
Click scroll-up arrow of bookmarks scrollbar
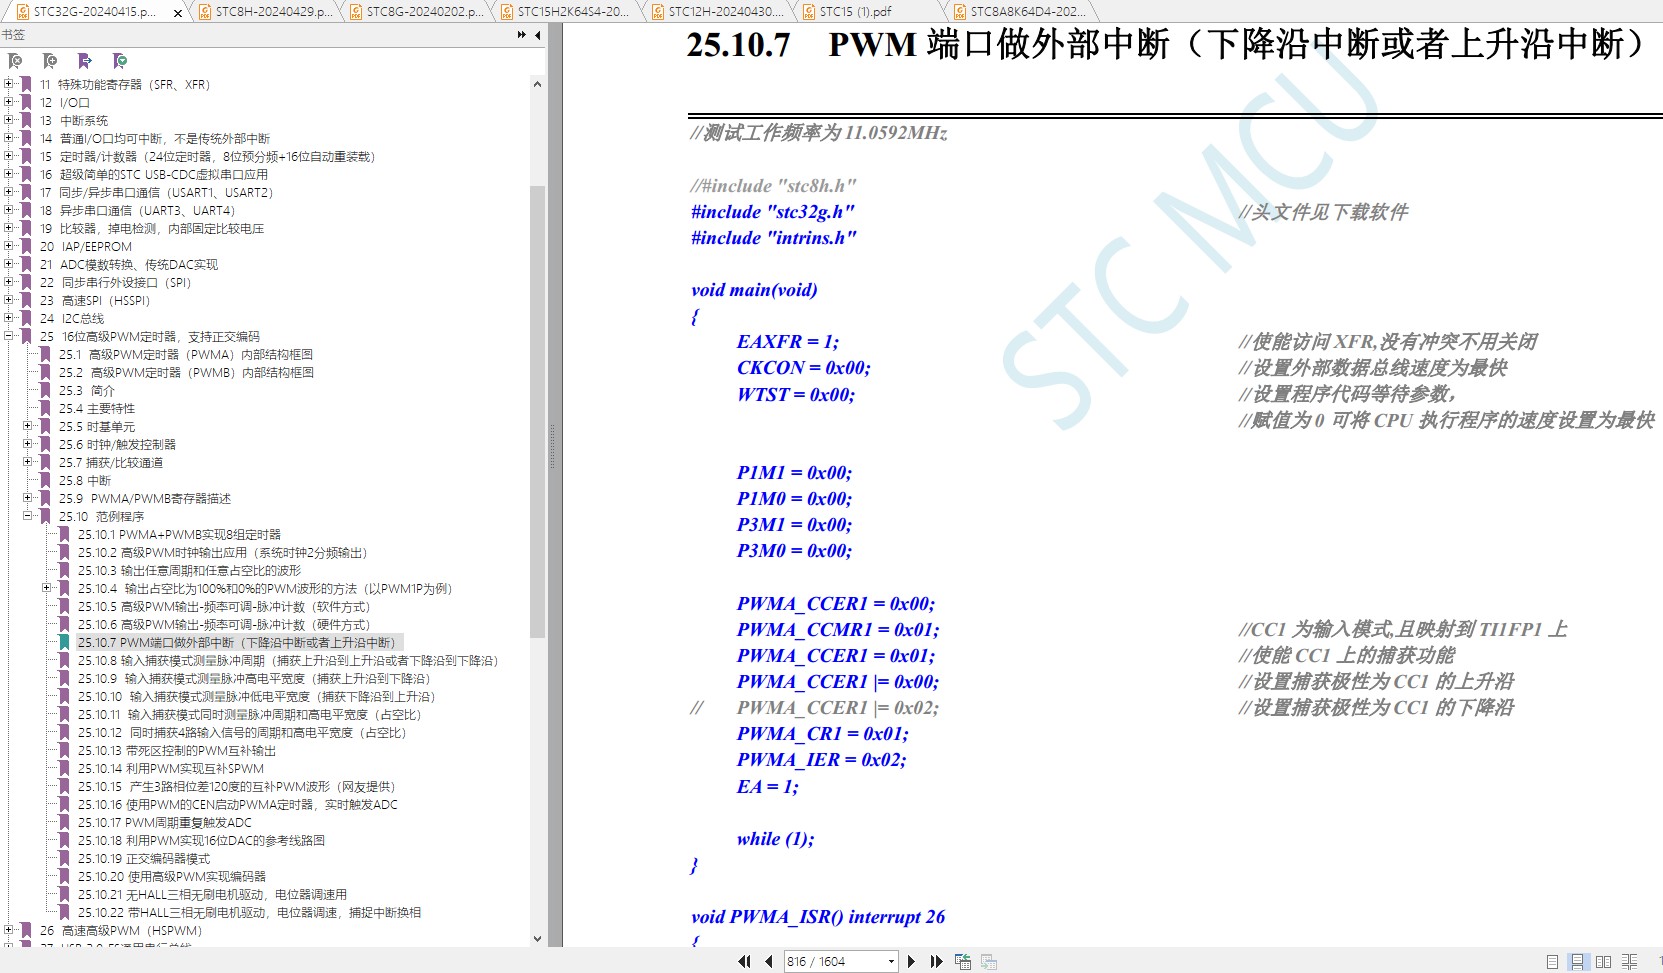[538, 84]
